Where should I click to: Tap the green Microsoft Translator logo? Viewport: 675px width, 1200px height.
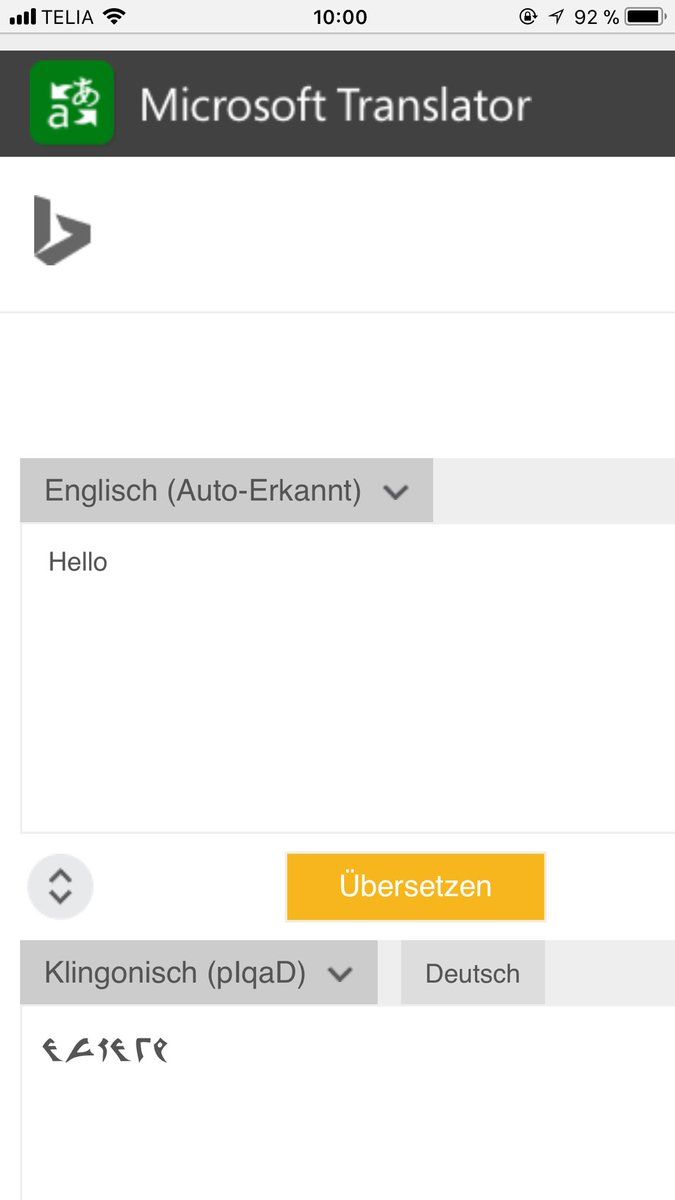point(72,103)
